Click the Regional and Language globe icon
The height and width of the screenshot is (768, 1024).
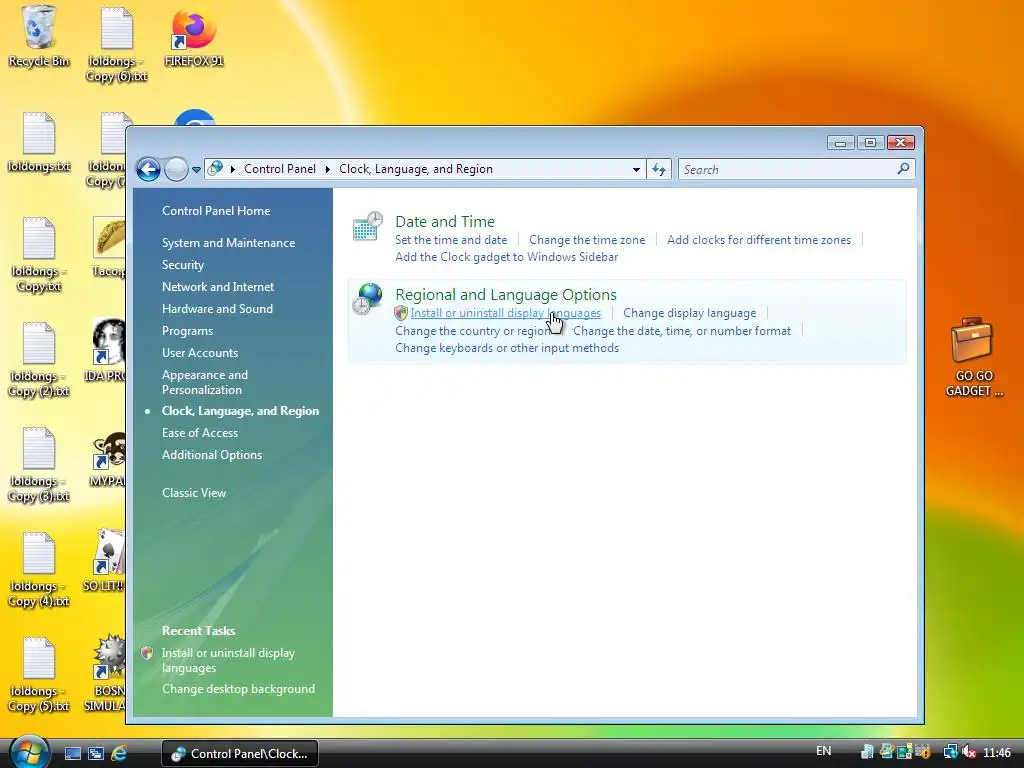tap(367, 299)
